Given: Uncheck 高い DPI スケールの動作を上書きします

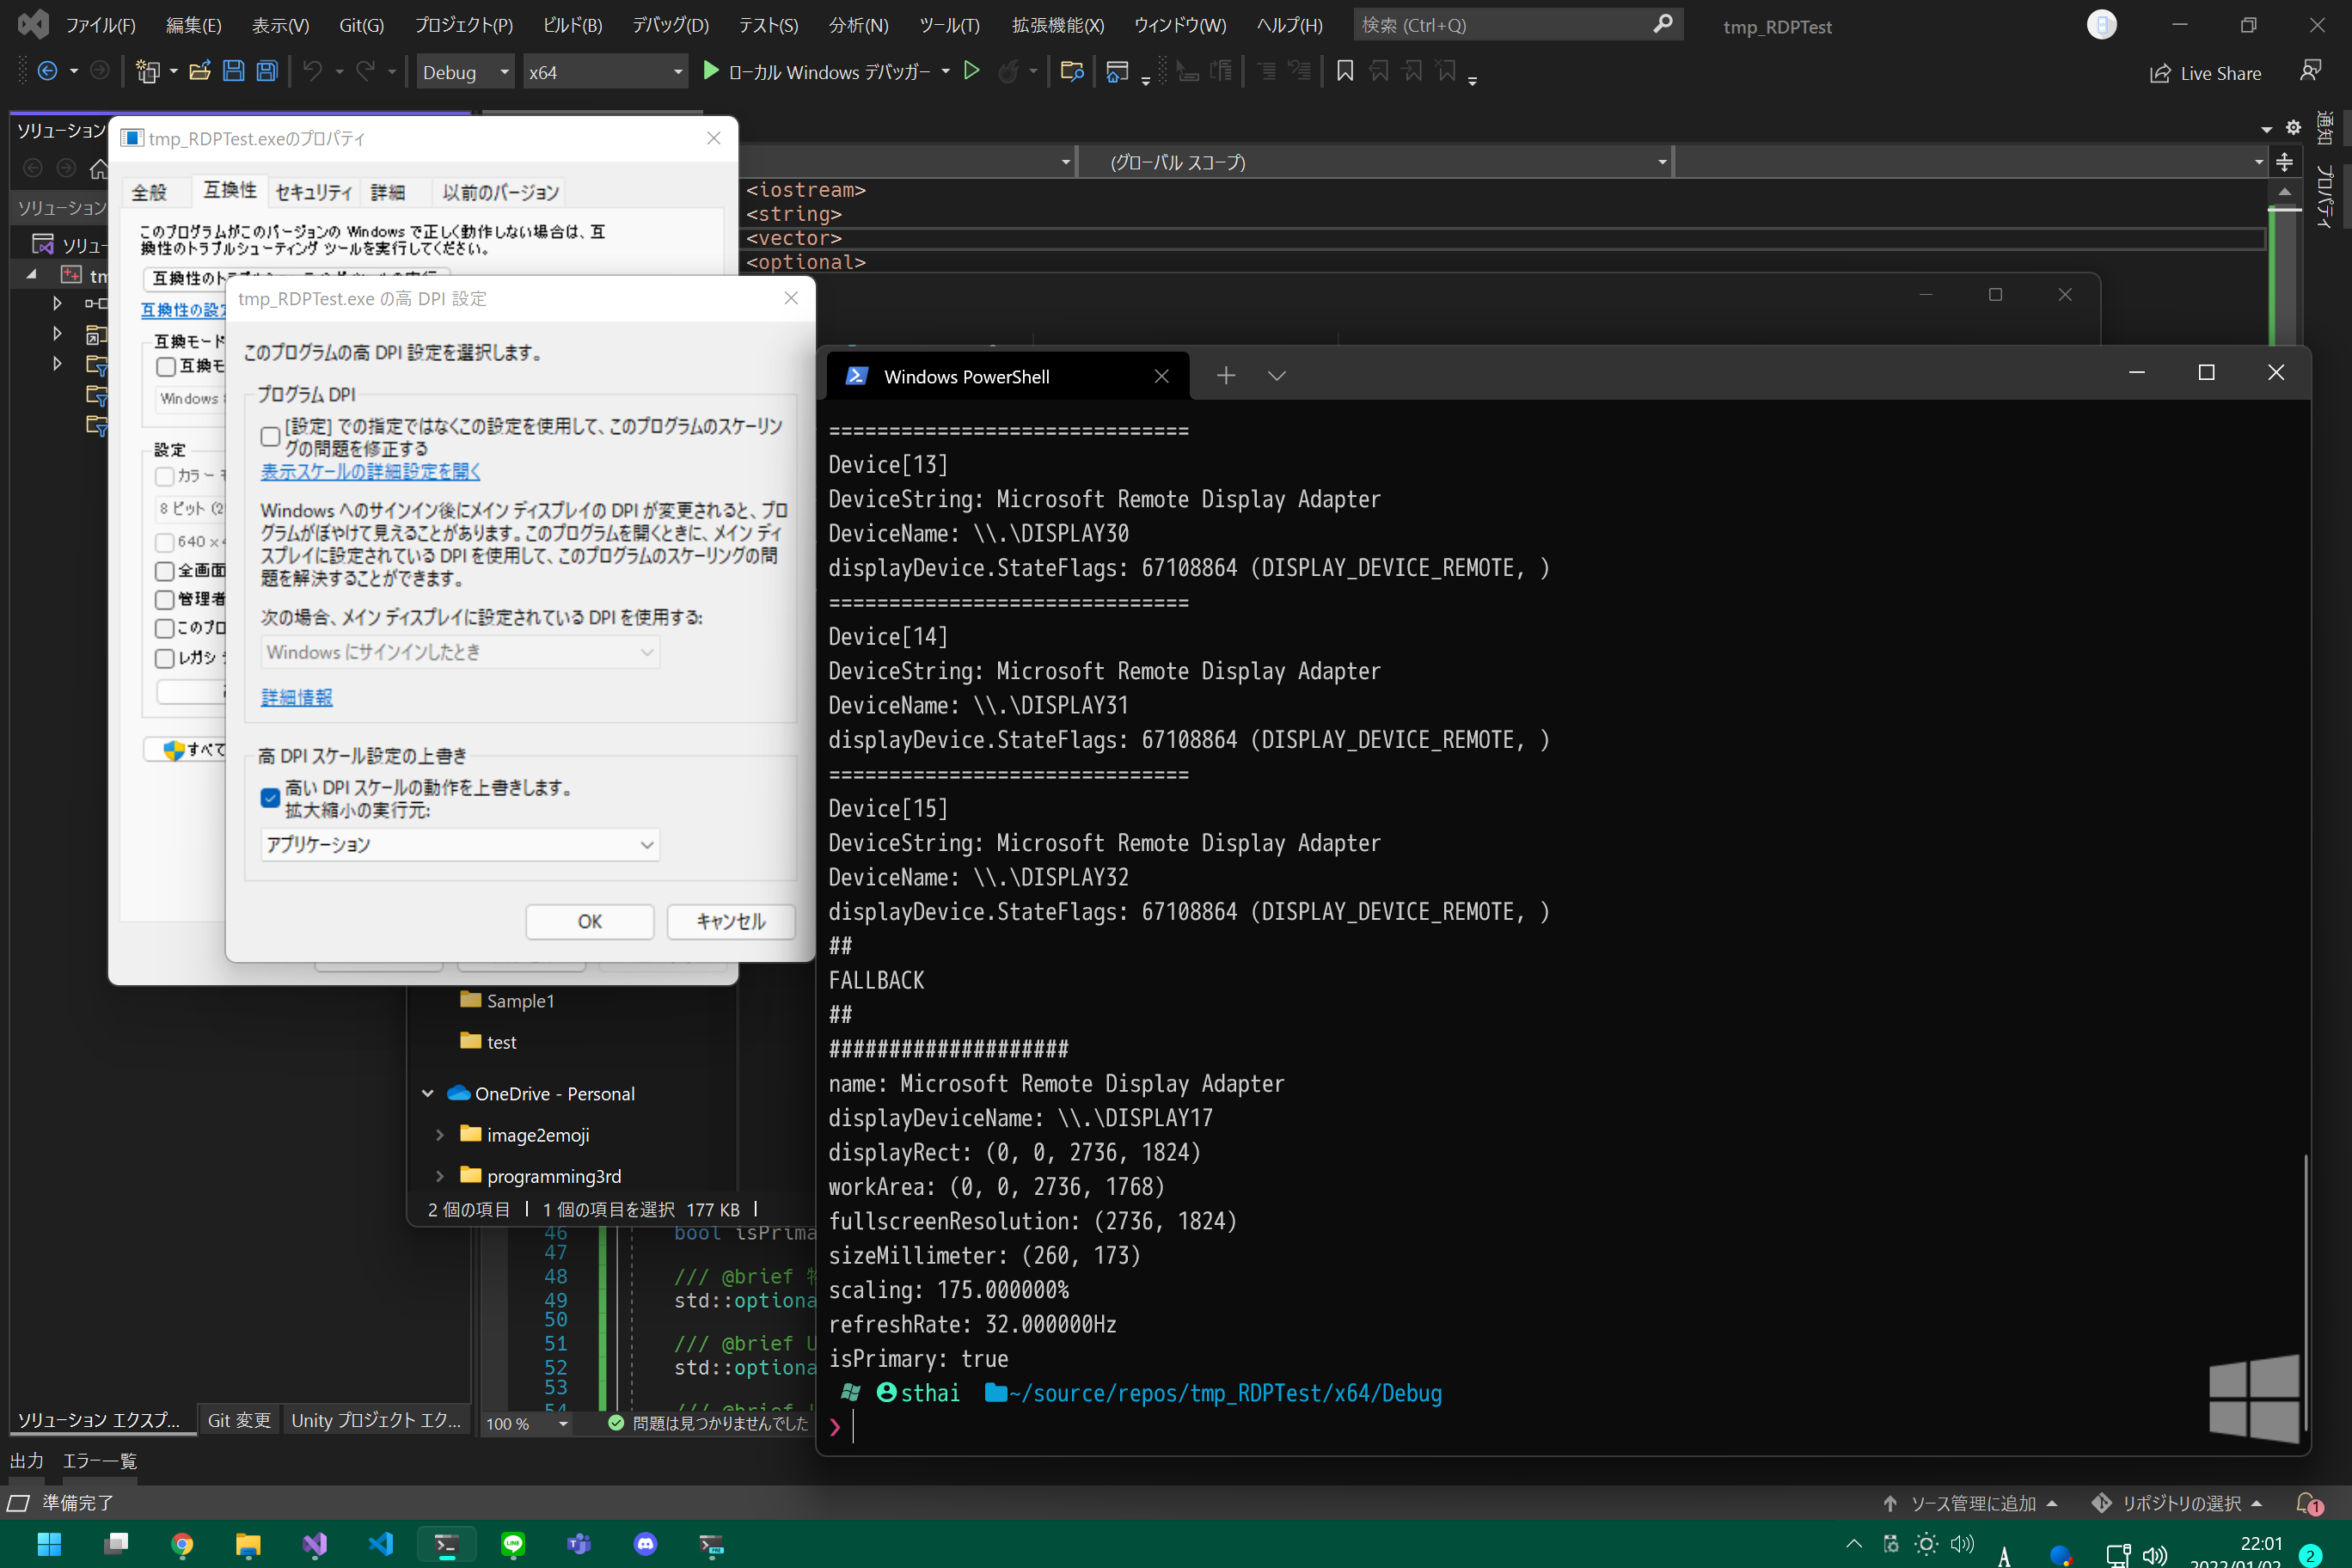Looking at the screenshot, I should tap(270, 797).
